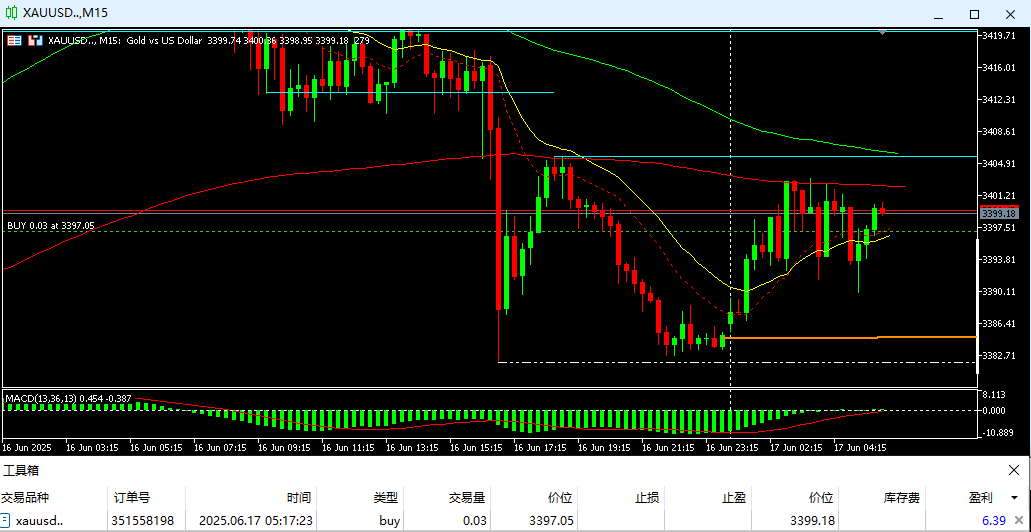Click the 止盈 column header
1031x532 pixels.
733,497
